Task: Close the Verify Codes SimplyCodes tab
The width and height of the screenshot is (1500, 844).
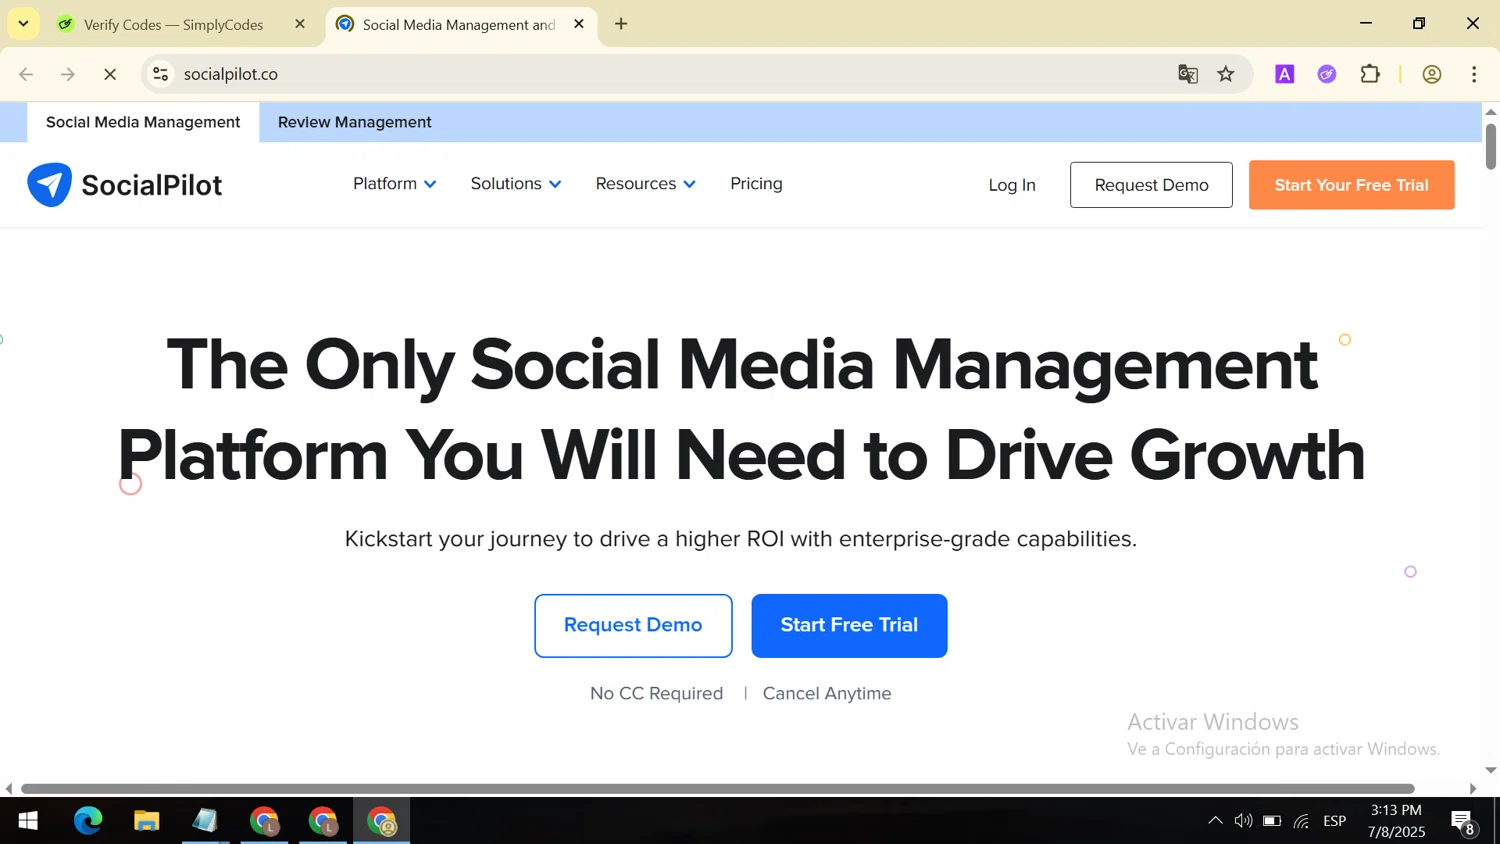Action: [x=300, y=24]
